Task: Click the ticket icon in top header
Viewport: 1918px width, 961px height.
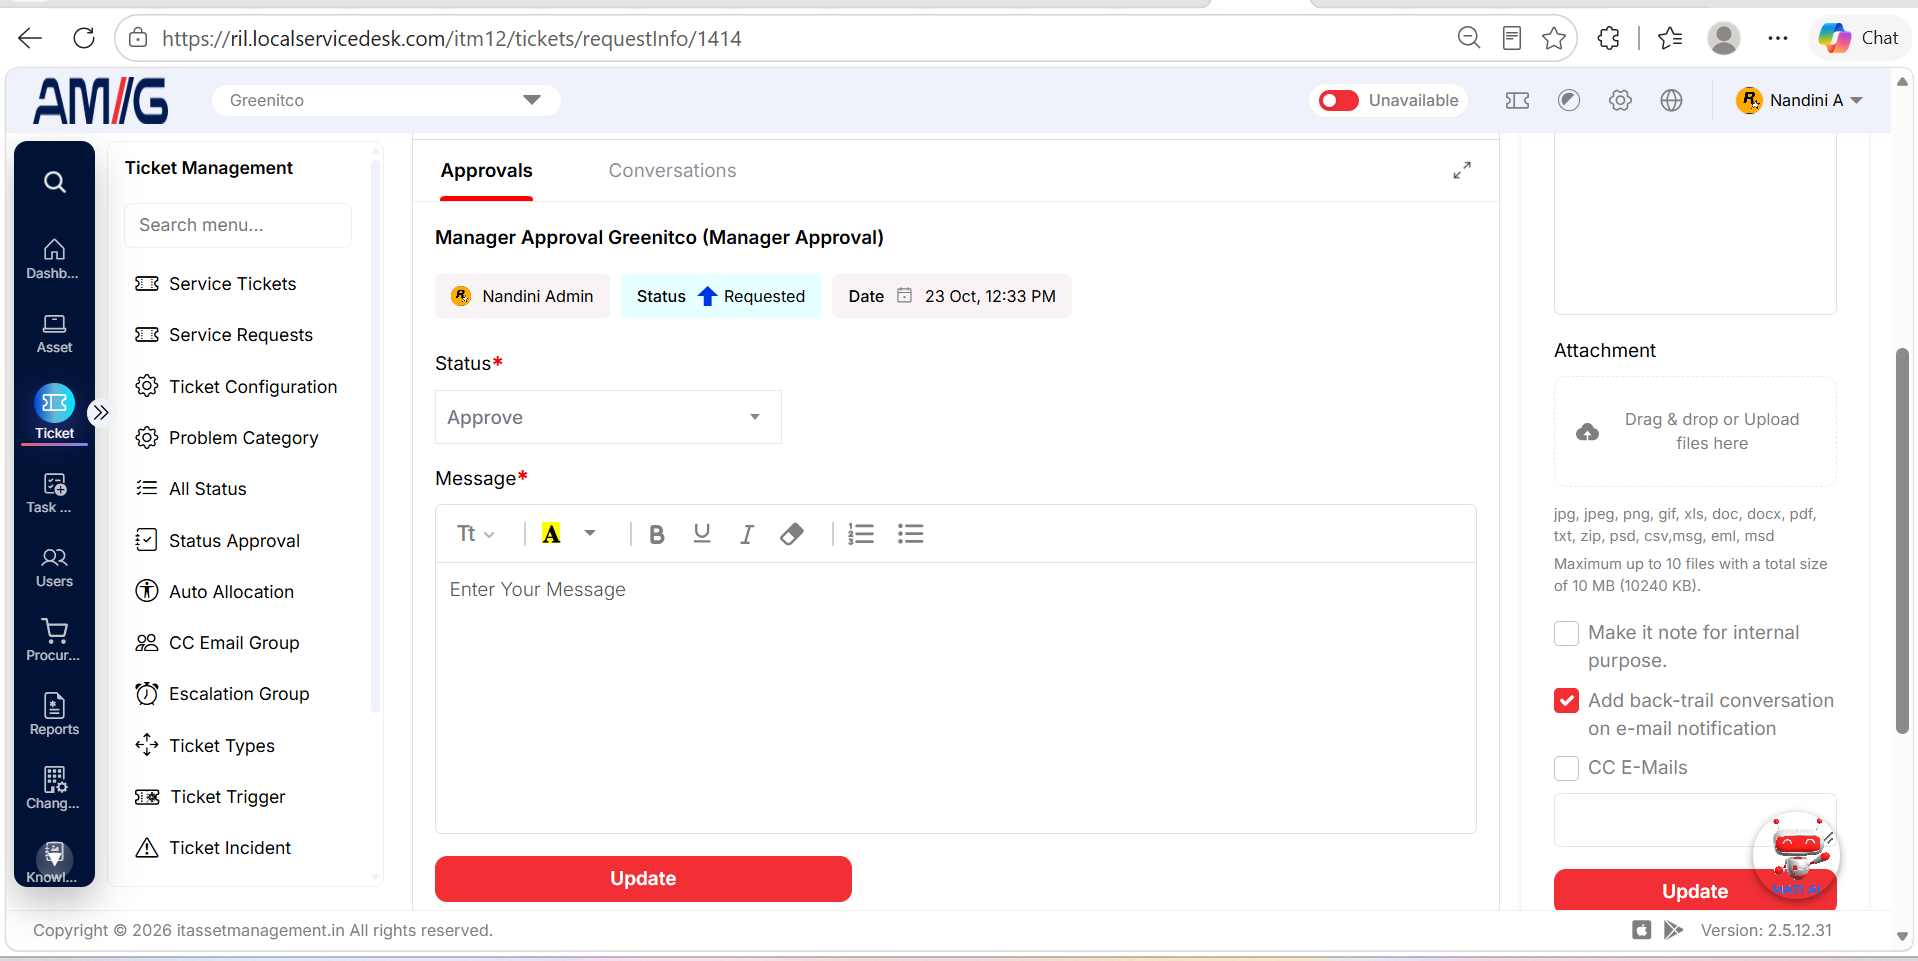Action: pyautogui.click(x=1517, y=100)
